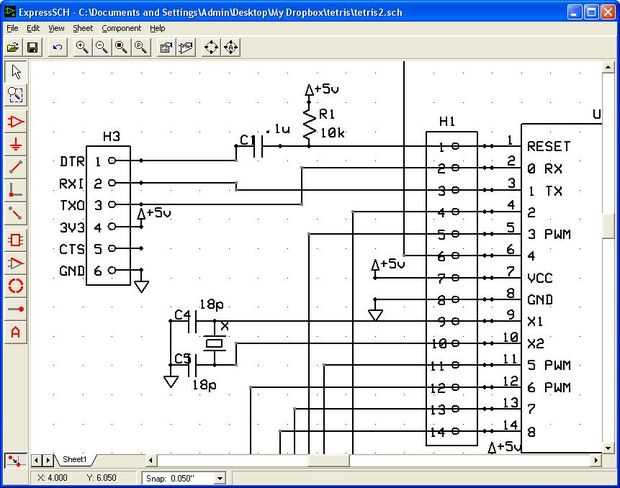
Task: Click the C5 capacitor label
Action: click(x=183, y=359)
